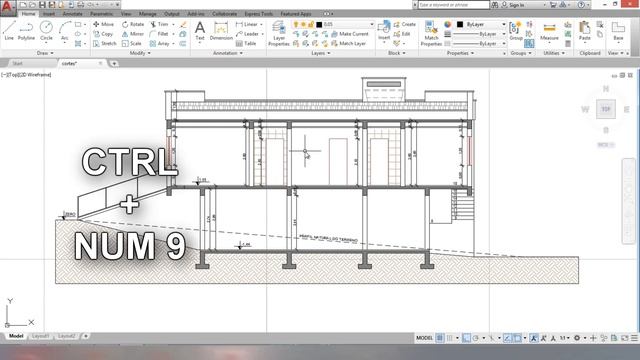Switch to the Insert ribbon tab
640x360 pixels.
[49, 14]
